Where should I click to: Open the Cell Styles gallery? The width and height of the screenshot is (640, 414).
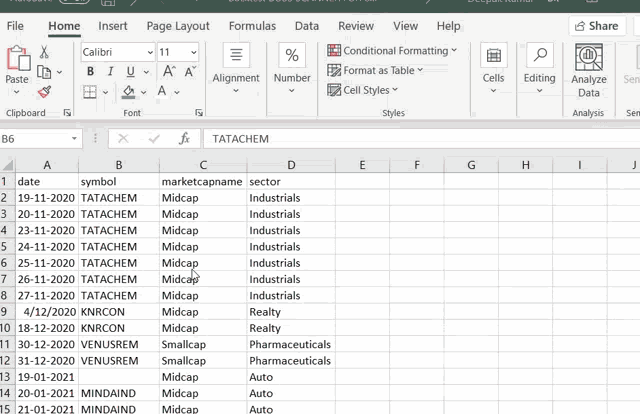pyautogui.click(x=365, y=90)
